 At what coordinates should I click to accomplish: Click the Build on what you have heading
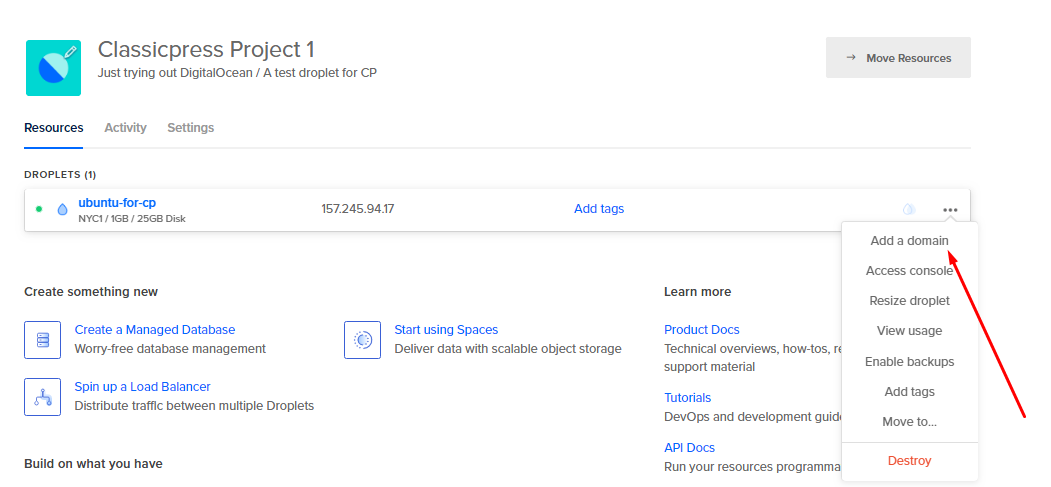[93, 464]
